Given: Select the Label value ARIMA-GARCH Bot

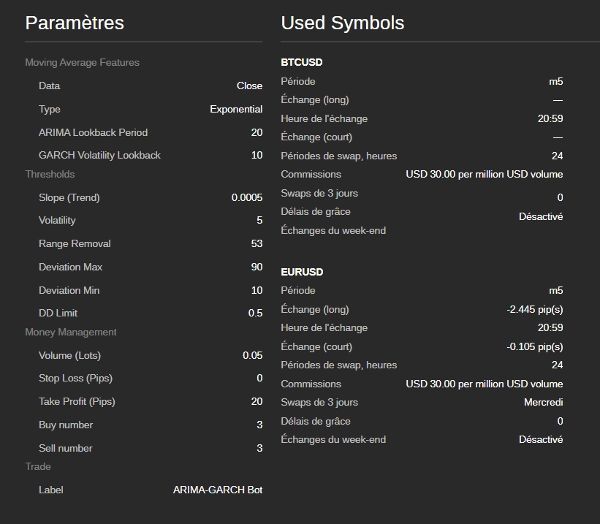Looking at the screenshot, I should 218,490.
